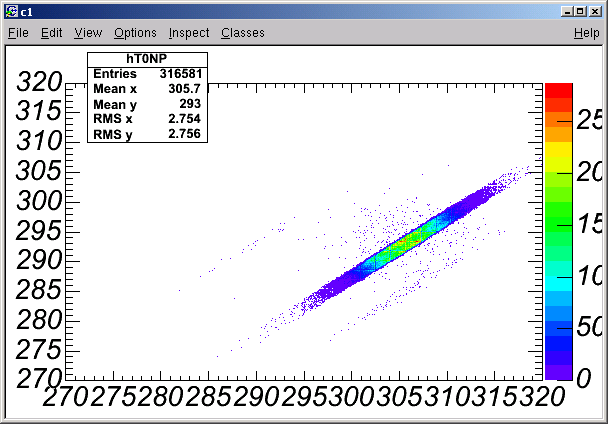The height and width of the screenshot is (424, 608).
Task: Maximize the c1 canvas window
Action: 580,12
